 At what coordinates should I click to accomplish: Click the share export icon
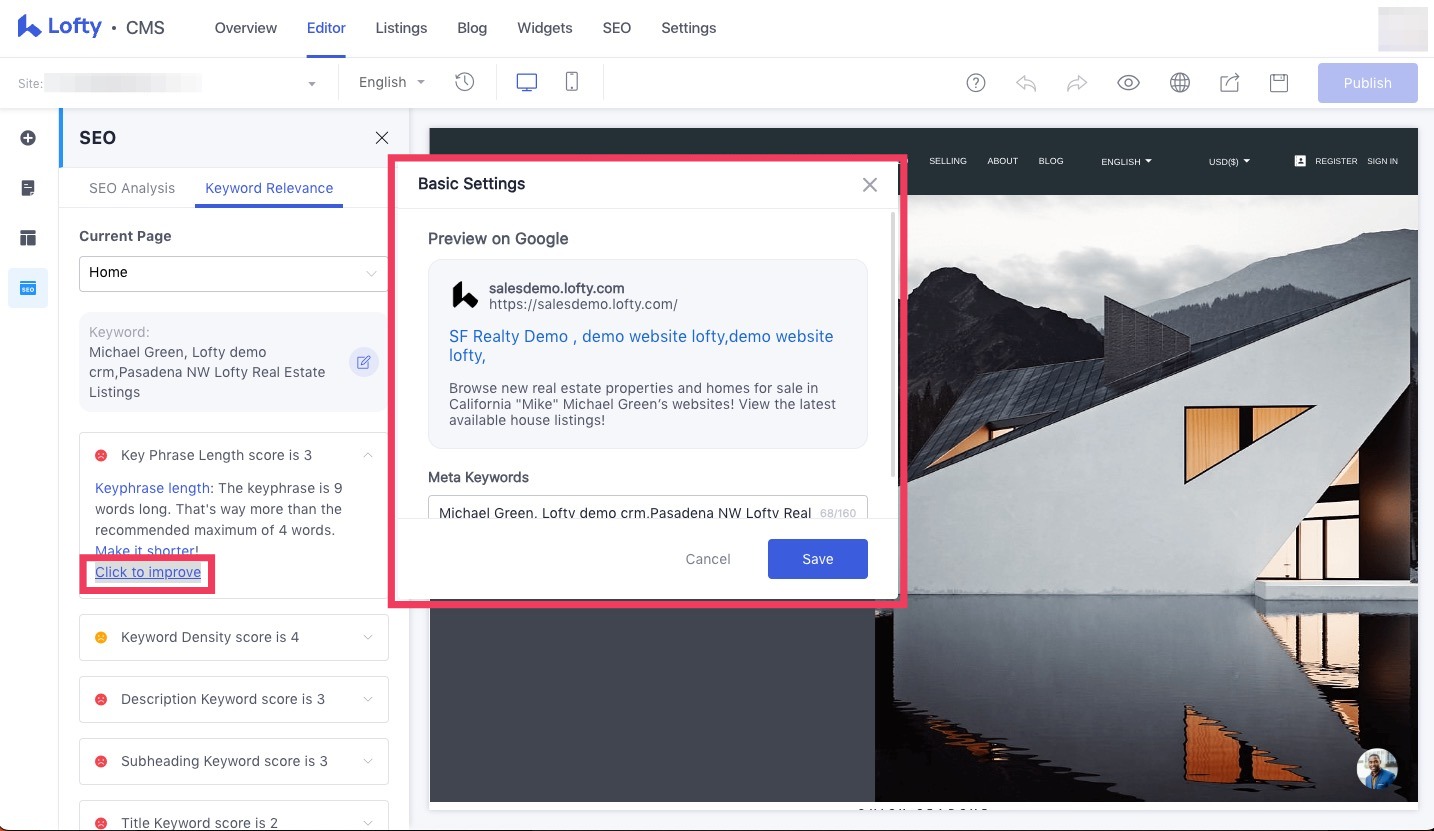[x=1230, y=83]
